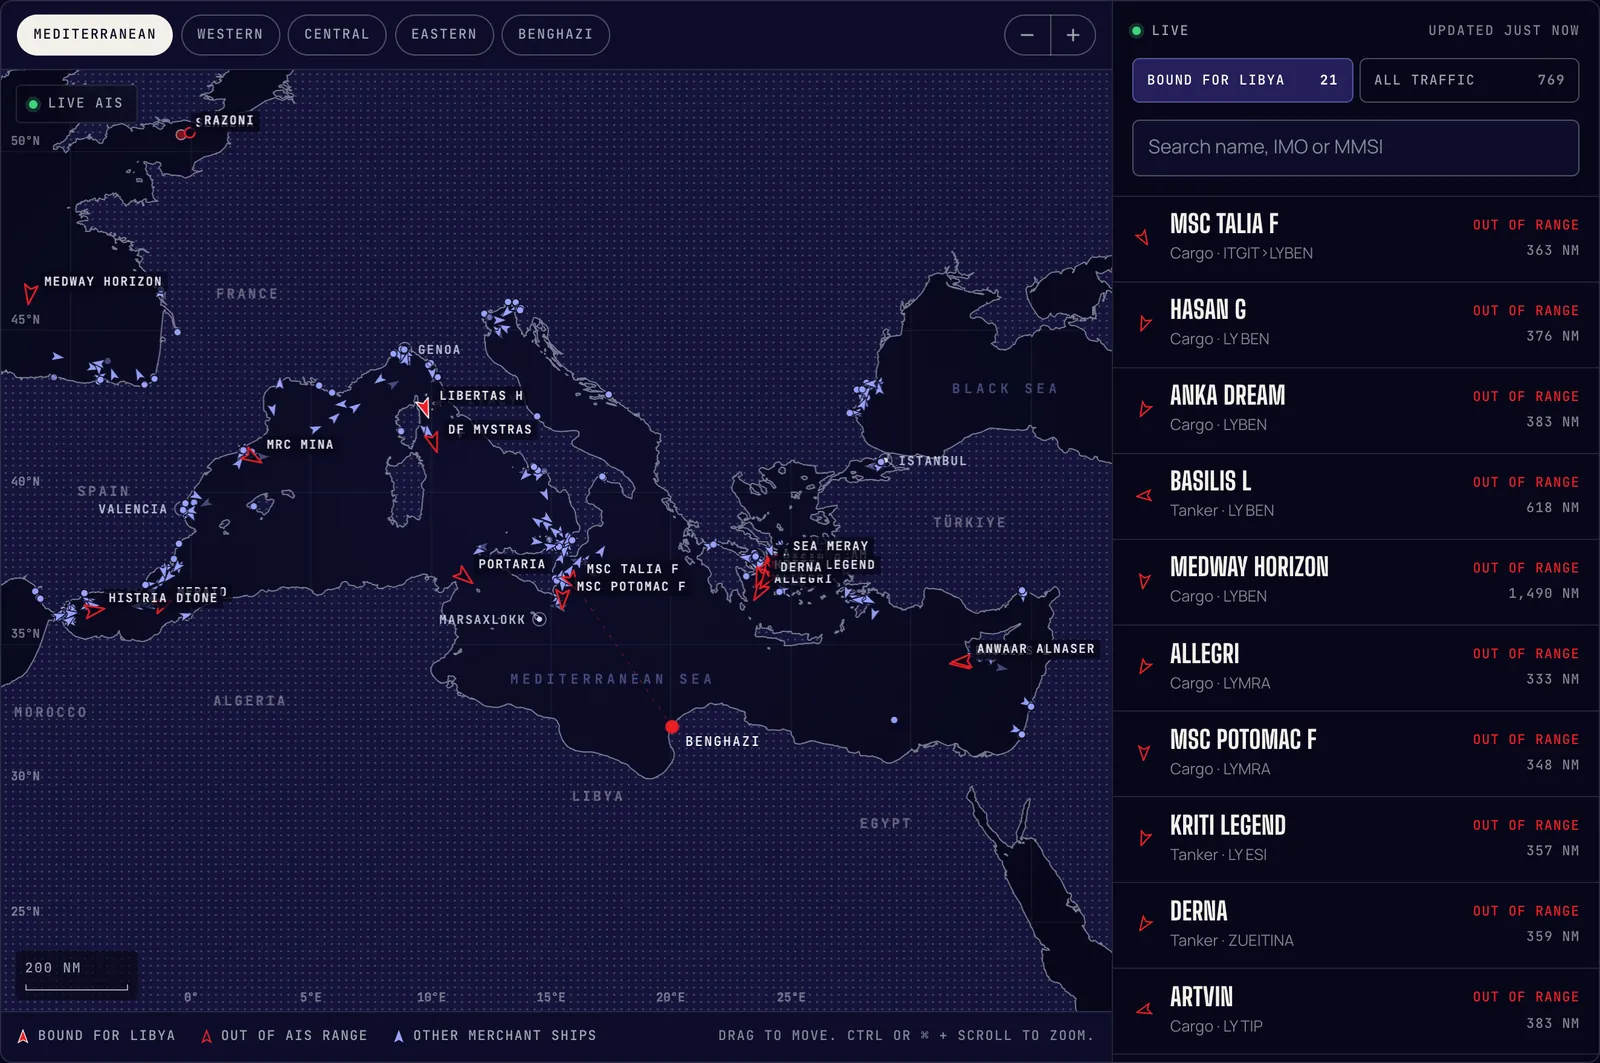1600x1063 pixels.
Task: Zoom in the map with plus button
Action: point(1073,35)
